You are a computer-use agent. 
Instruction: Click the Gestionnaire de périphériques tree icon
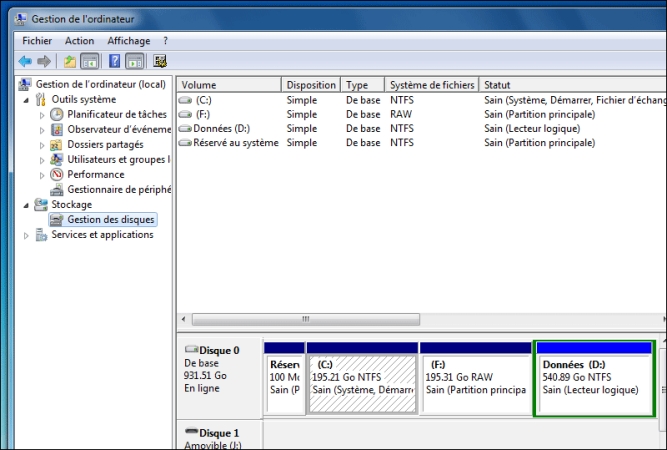pyautogui.click(x=58, y=190)
